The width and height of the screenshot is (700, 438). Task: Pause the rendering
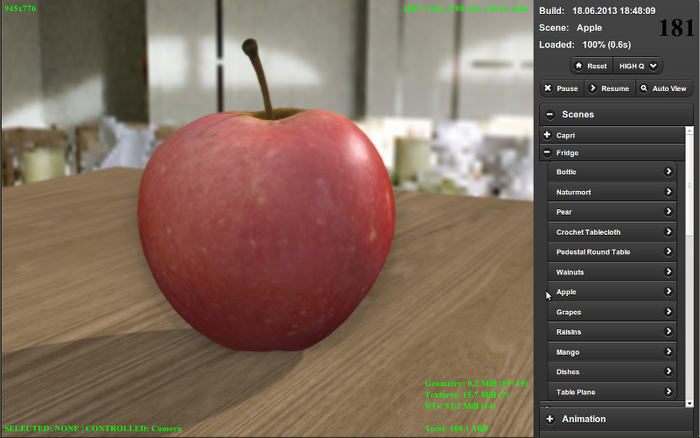562,88
